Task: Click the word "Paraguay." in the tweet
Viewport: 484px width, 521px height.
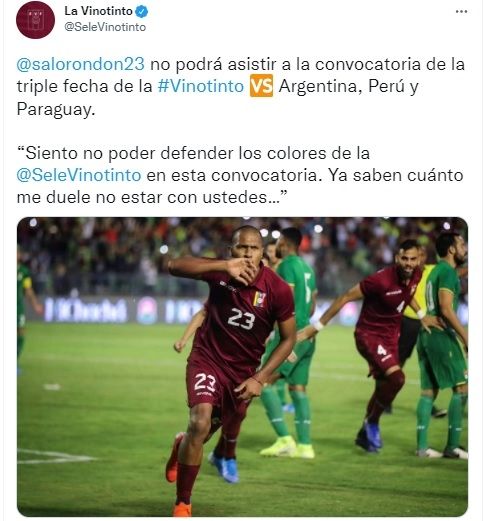Action: [56, 109]
